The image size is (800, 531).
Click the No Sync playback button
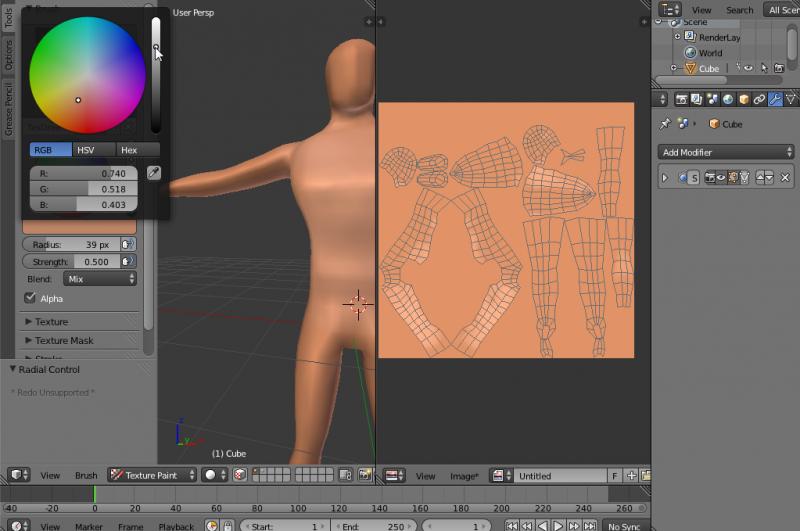point(623,526)
